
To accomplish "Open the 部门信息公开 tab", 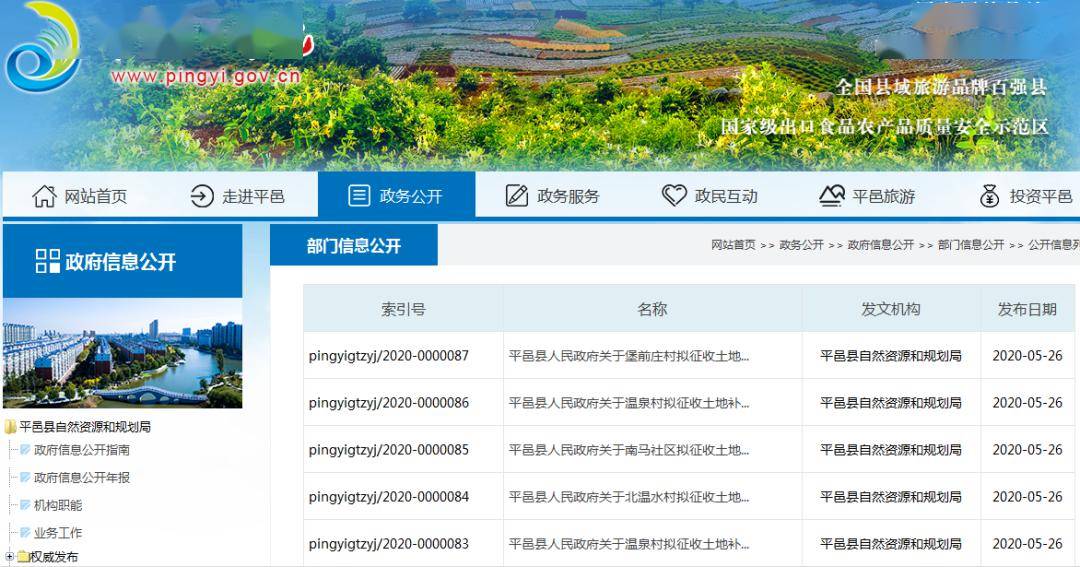I will coord(354,246).
